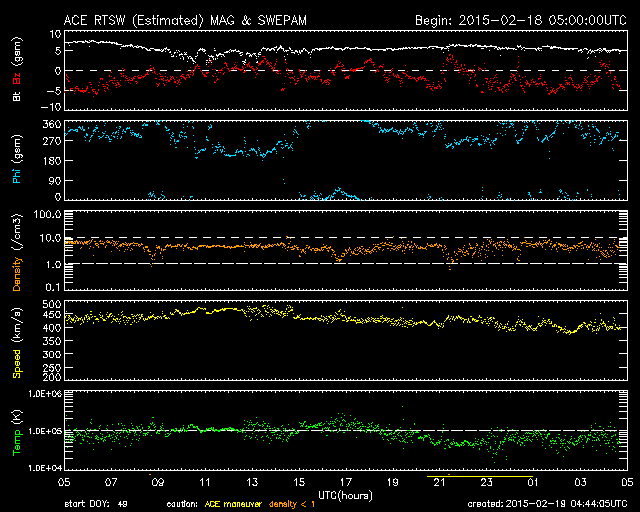
Task: Click the yellow maneuver bar on time axis
Action: (474, 477)
